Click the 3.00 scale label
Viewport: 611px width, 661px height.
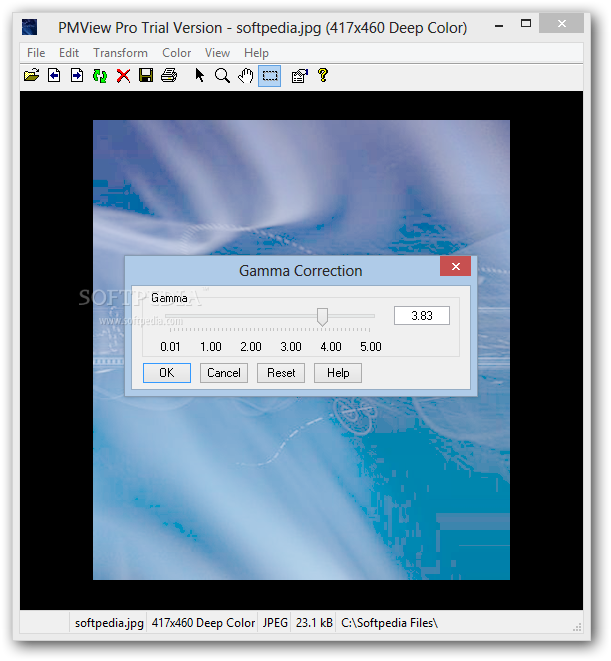pyautogui.click(x=291, y=347)
